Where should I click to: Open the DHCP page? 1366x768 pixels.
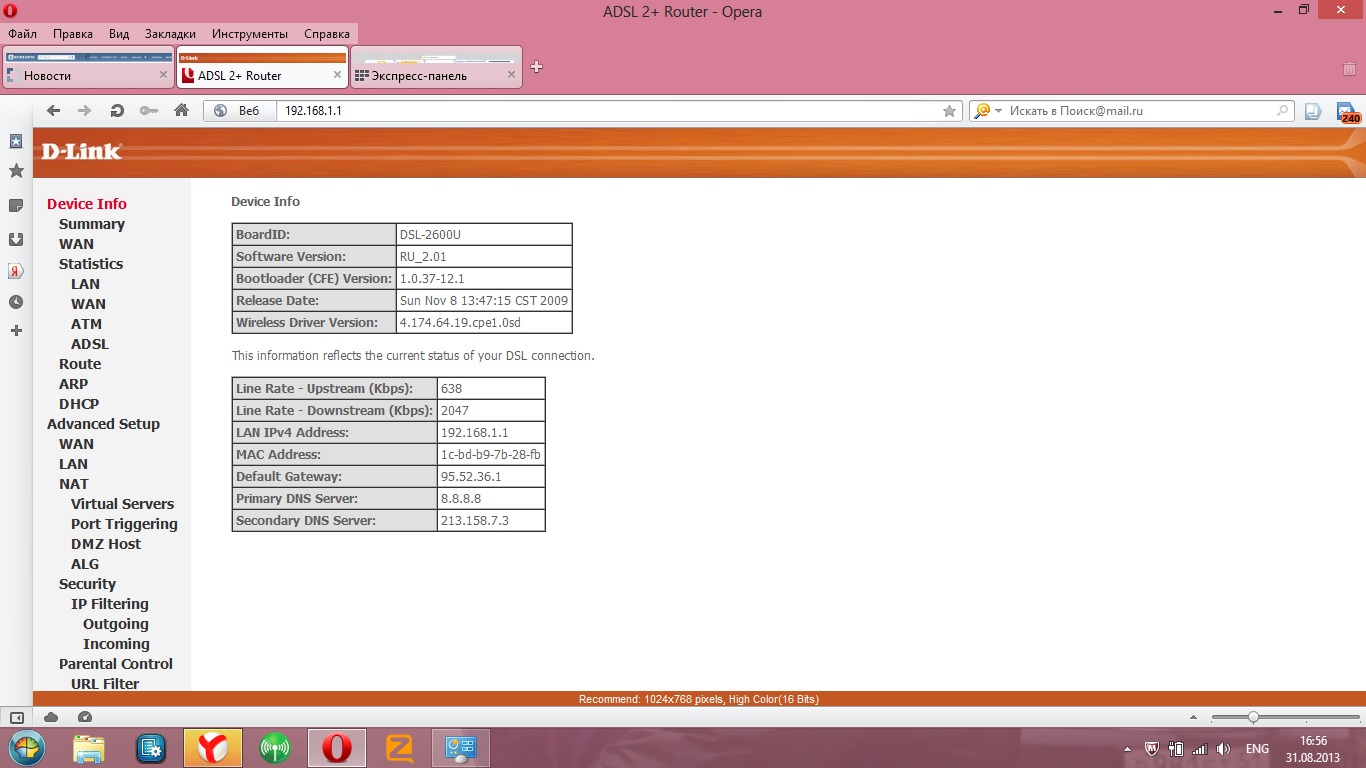click(79, 404)
